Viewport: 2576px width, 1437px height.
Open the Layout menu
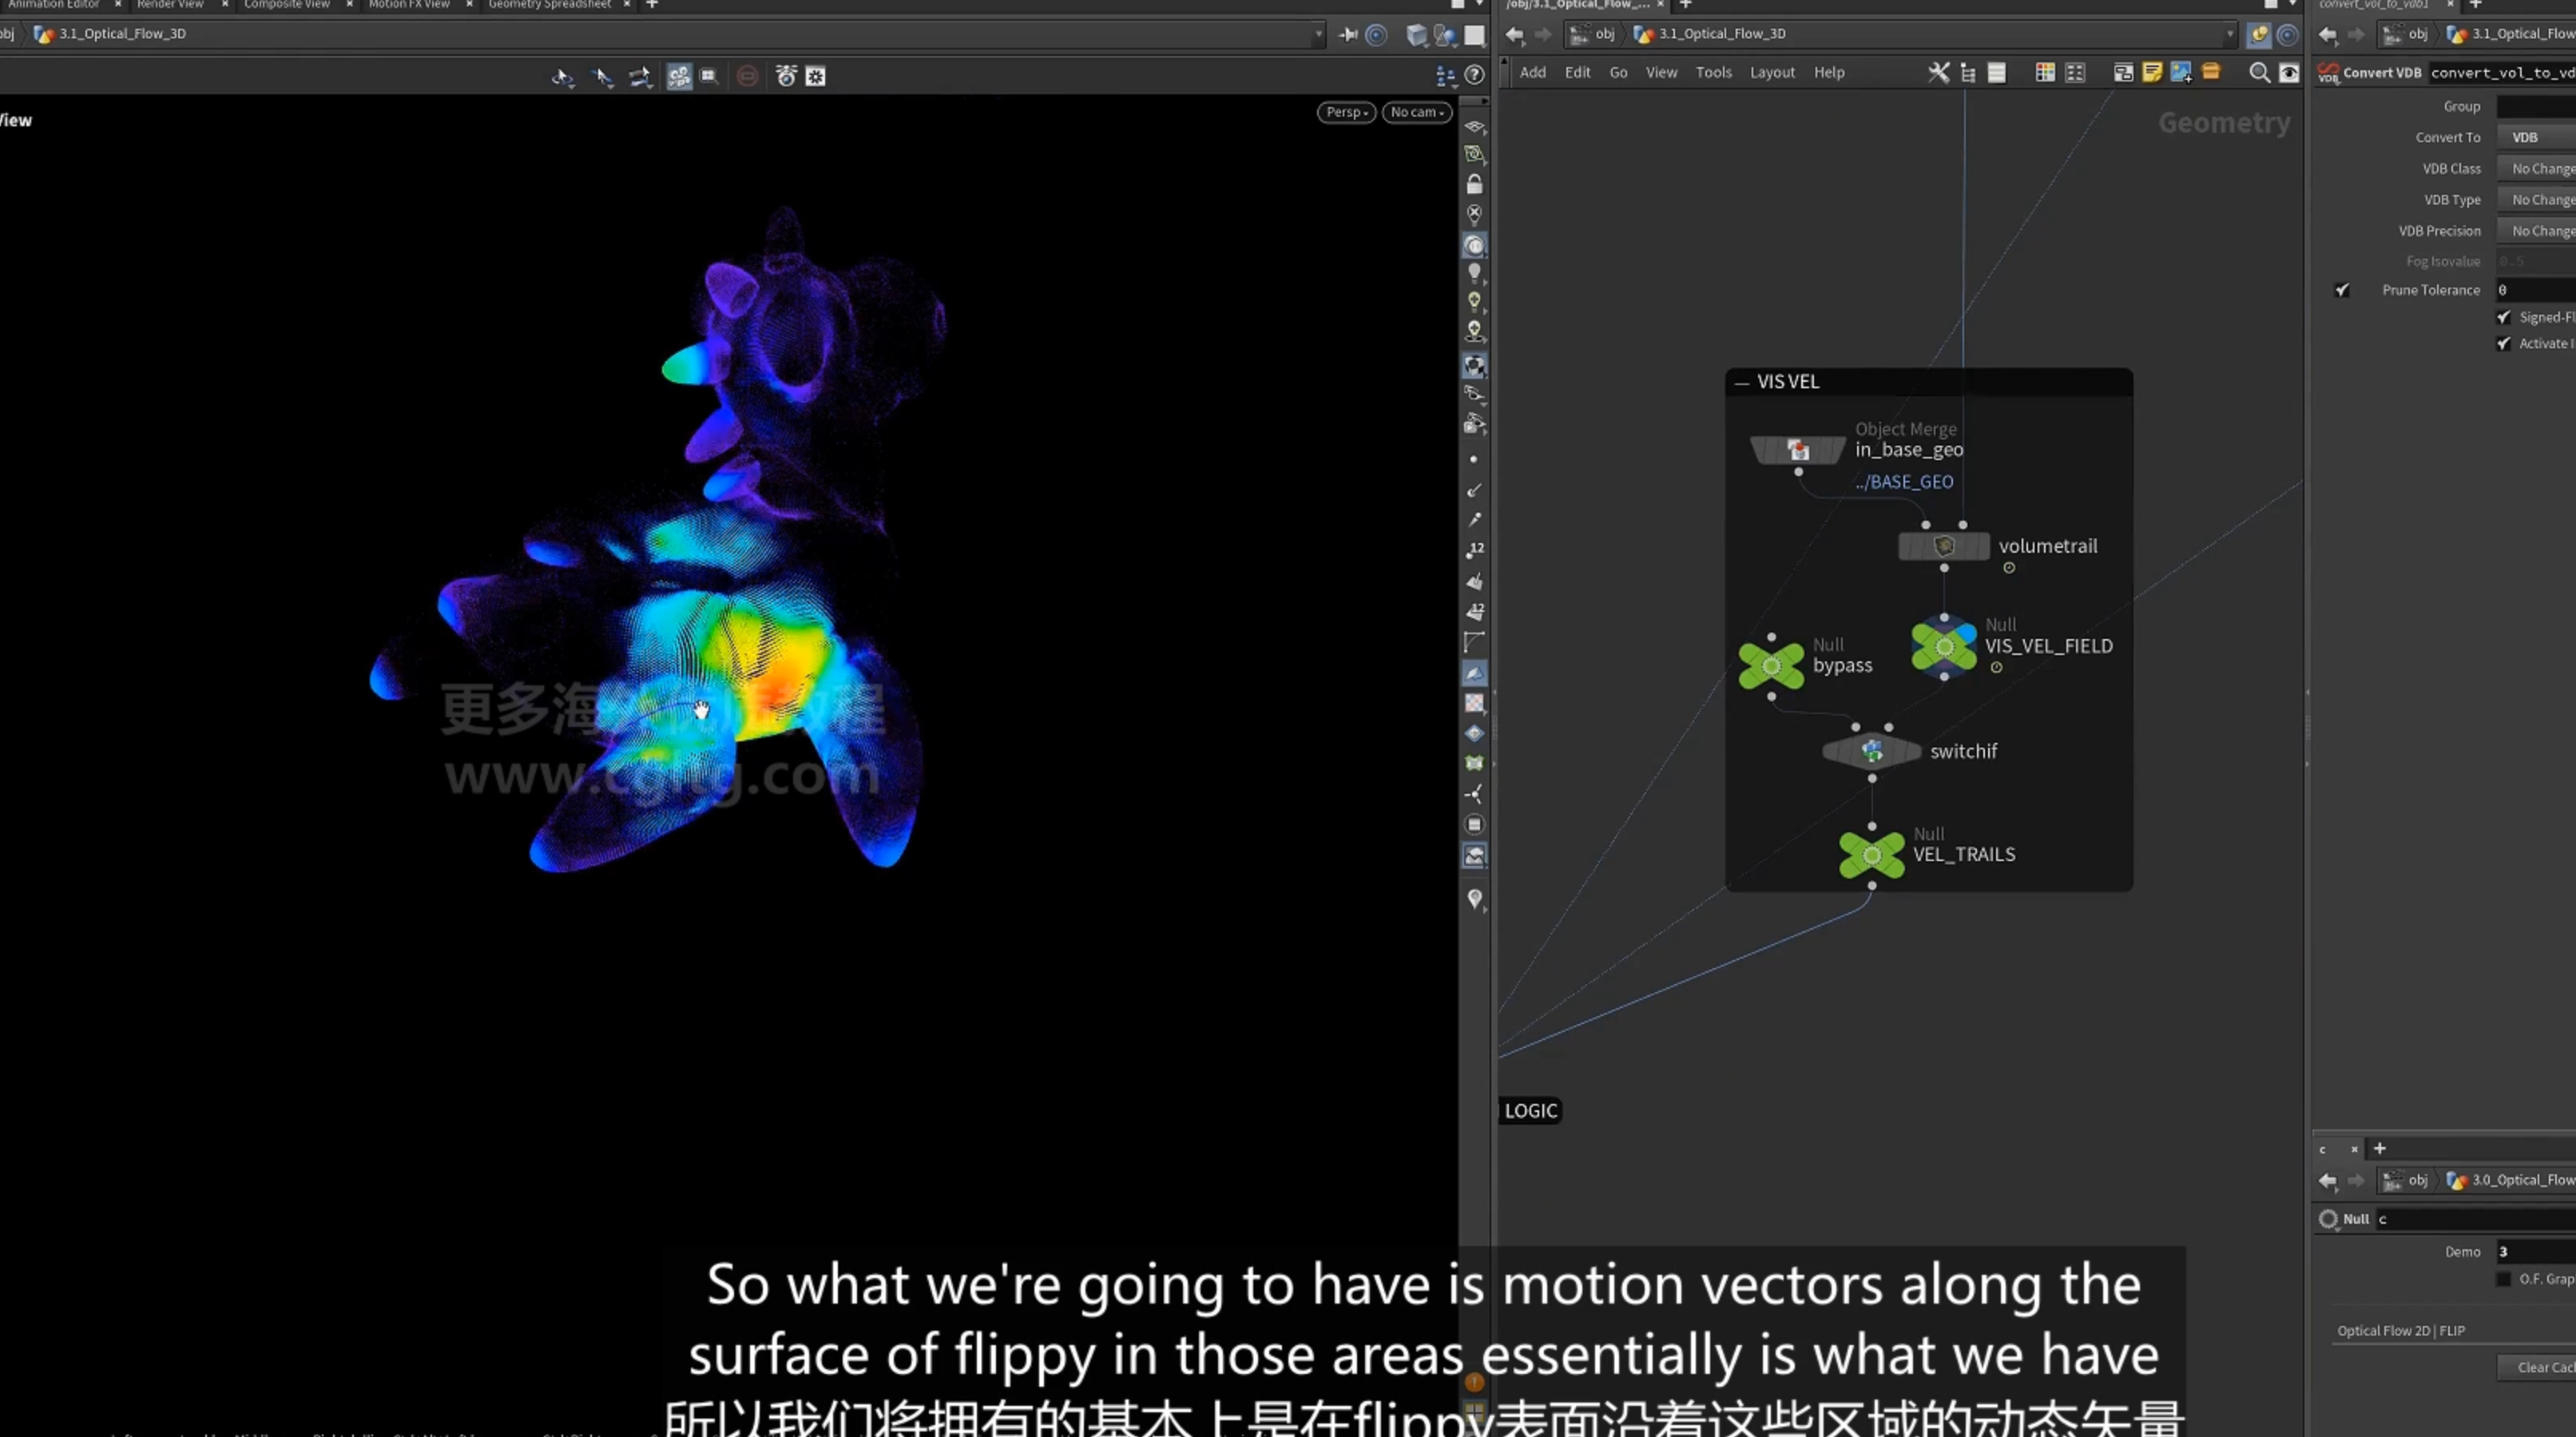[1772, 73]
